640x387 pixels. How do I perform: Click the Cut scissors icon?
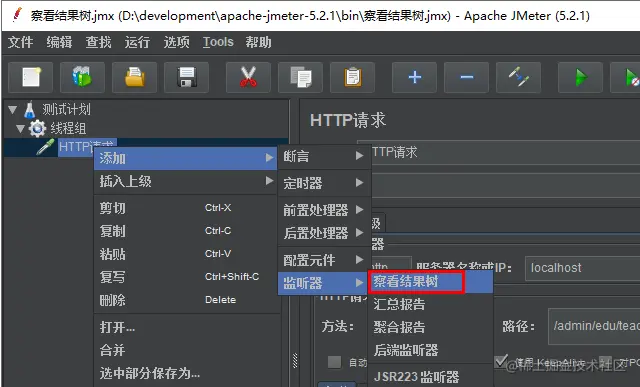[x=248, y=77]
